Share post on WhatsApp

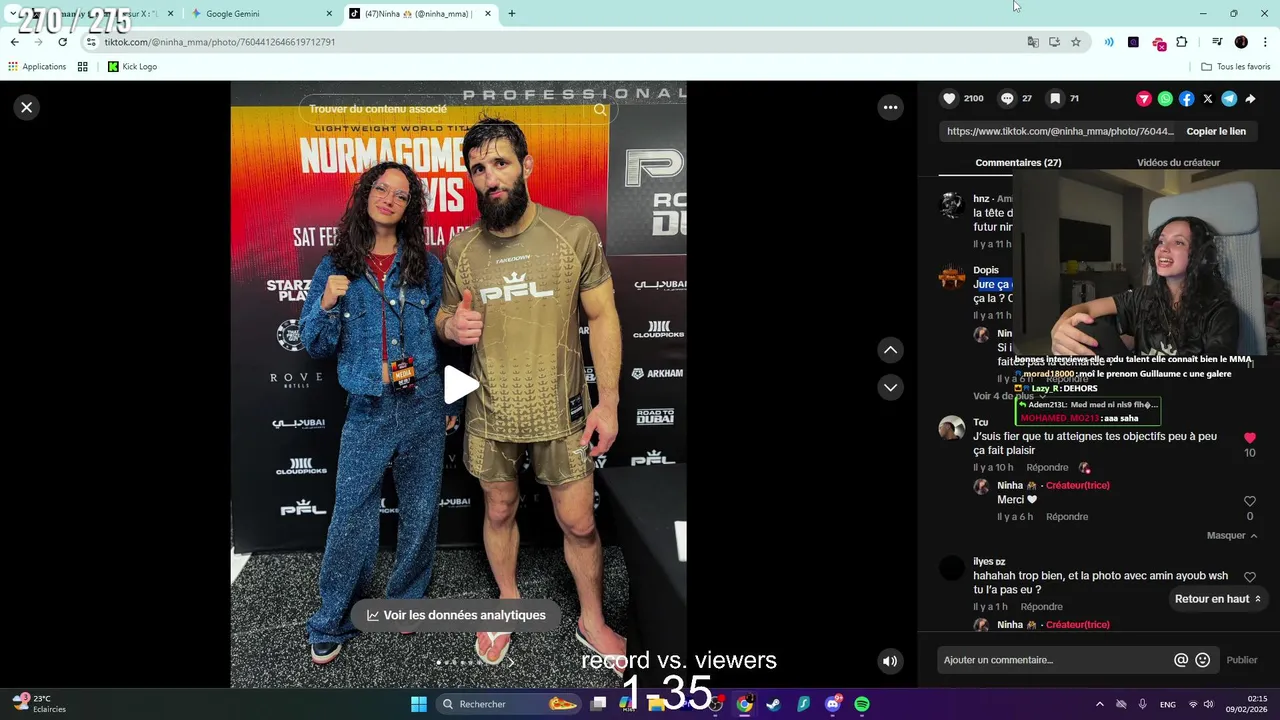[x=1165, y=99]
